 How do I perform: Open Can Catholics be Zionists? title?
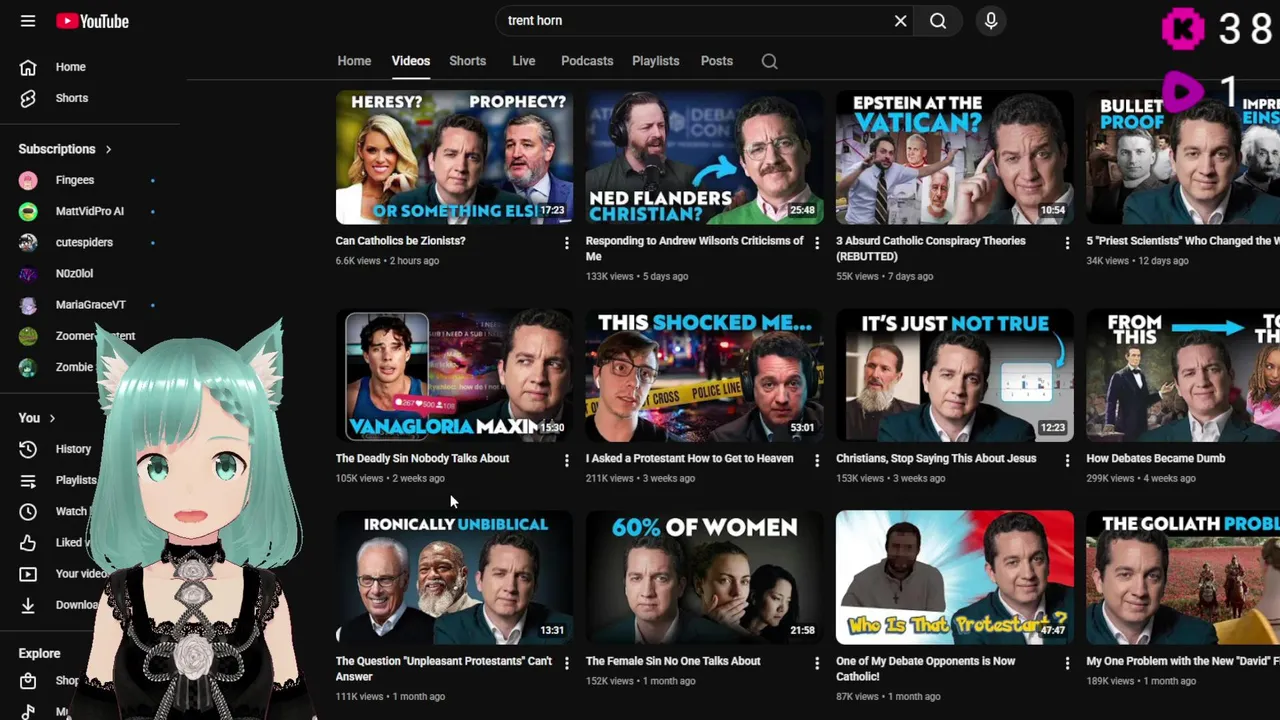400,241
